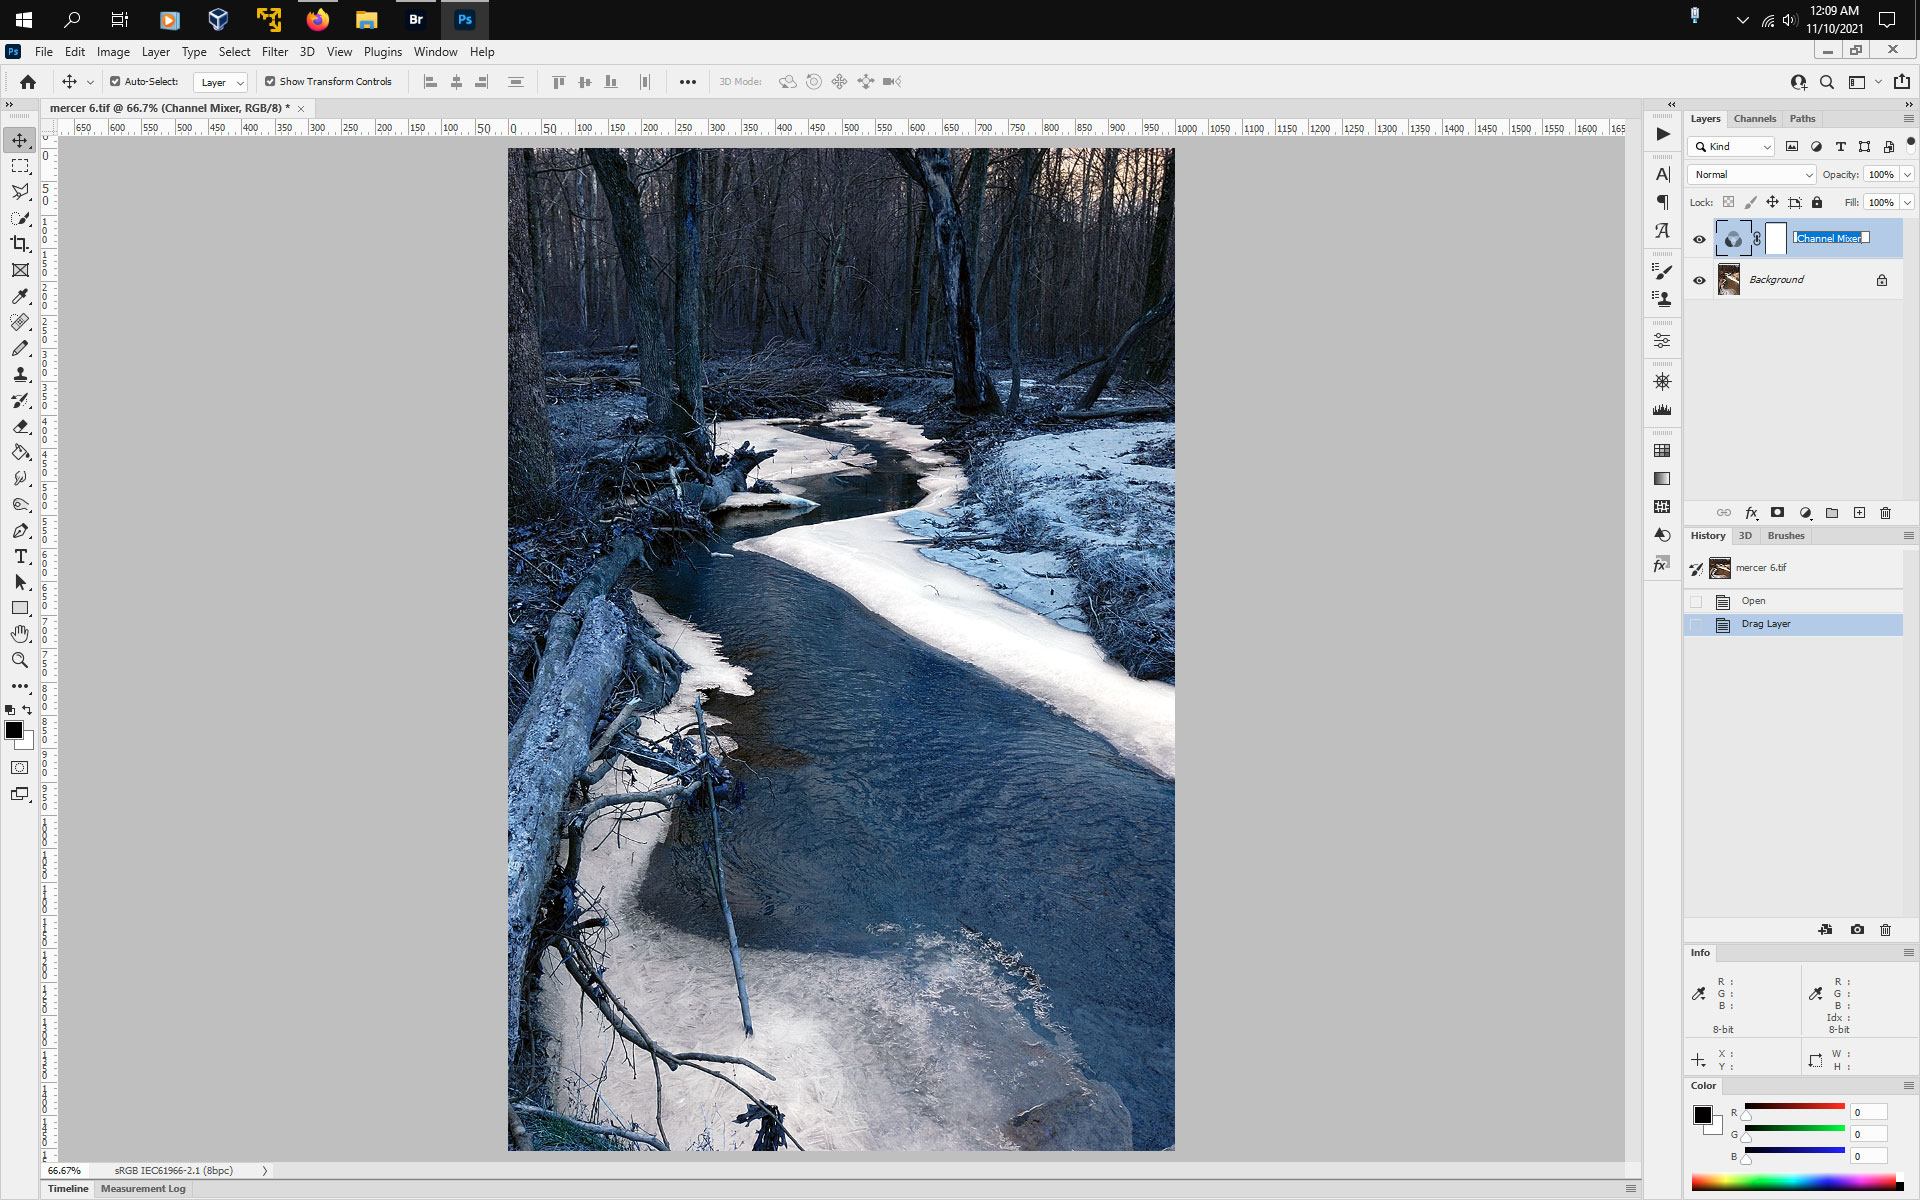The height and width of the screenshot is (1200, 1920).
Task: Create new snapshot camera icon in History
Action: pyautogui.click(x=1857, y=929)
